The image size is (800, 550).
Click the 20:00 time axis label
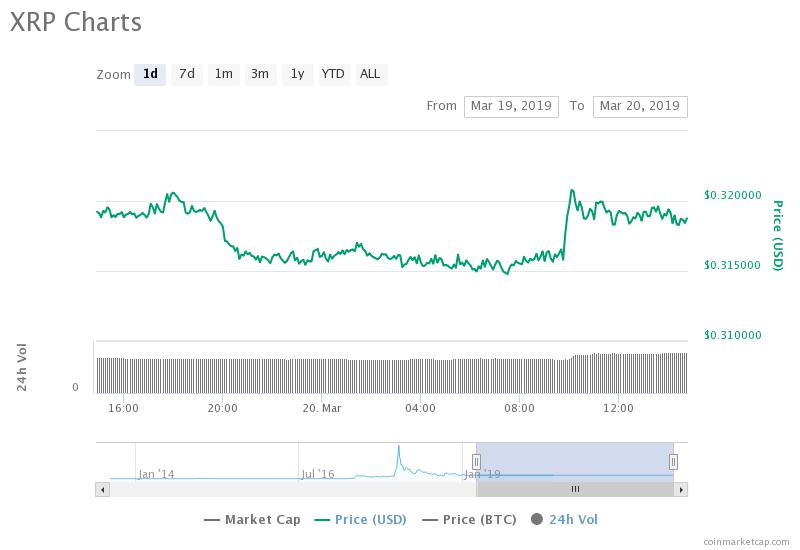click(222, 409)
